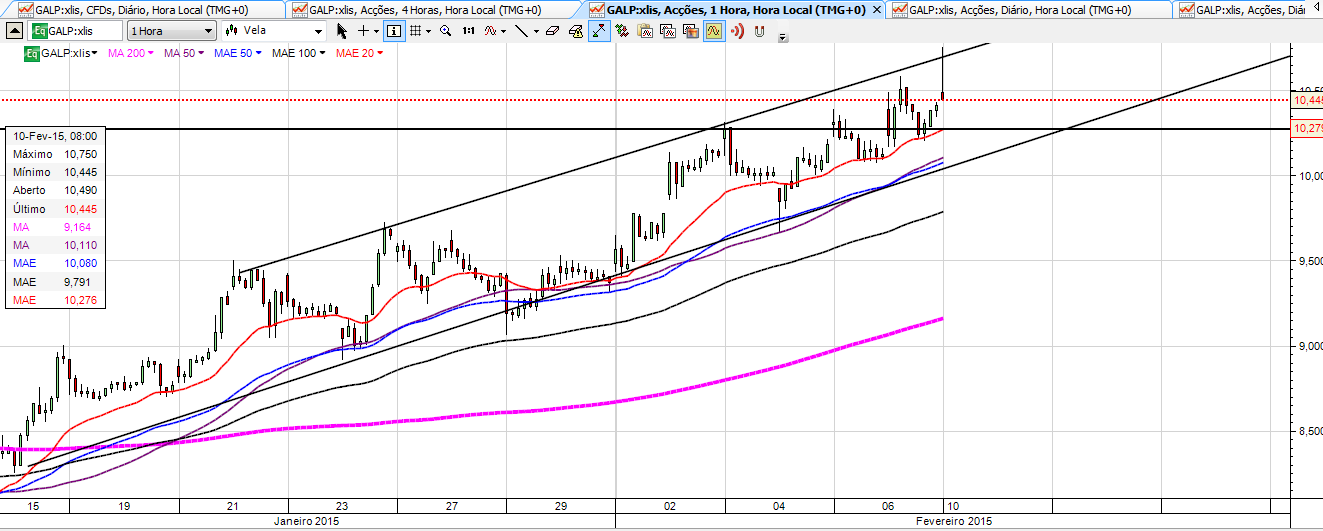
Task: Toggle the data info box button
Action: point(394,31)
